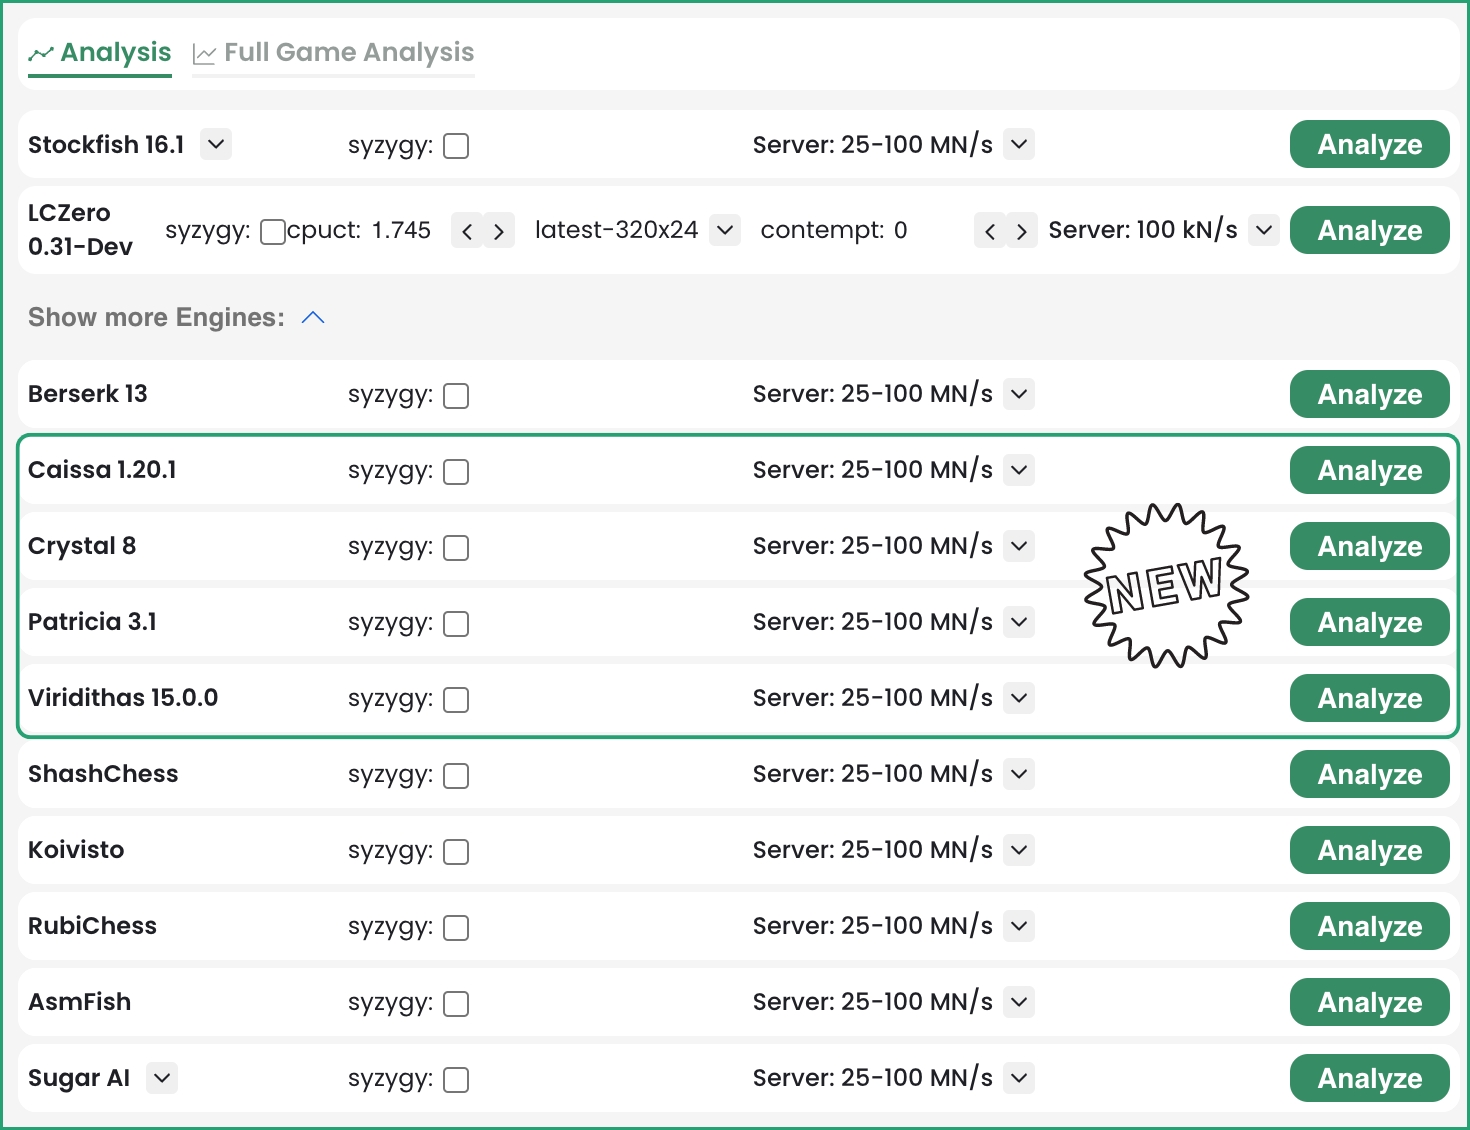This screenshot has width=1470, height=1130.
Task: Open ShashChess server speed dropdown
Action: click(1019, 774)
